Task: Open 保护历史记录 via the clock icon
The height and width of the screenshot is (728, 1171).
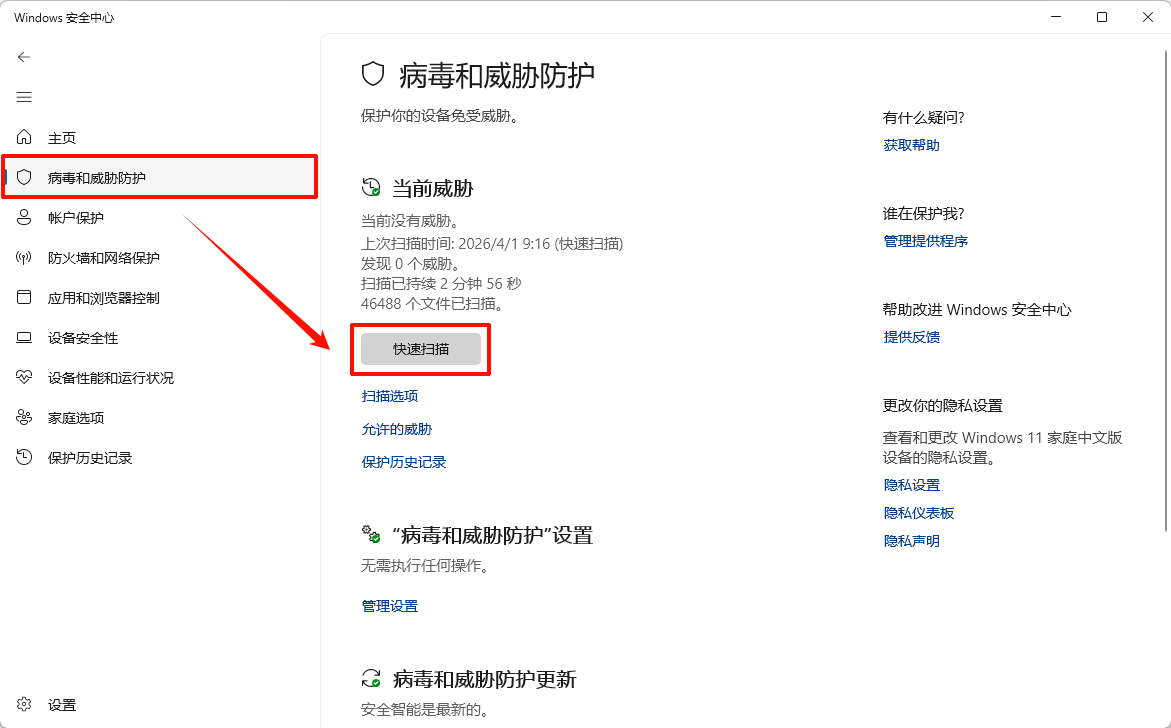Action: [x=24, y=457]
